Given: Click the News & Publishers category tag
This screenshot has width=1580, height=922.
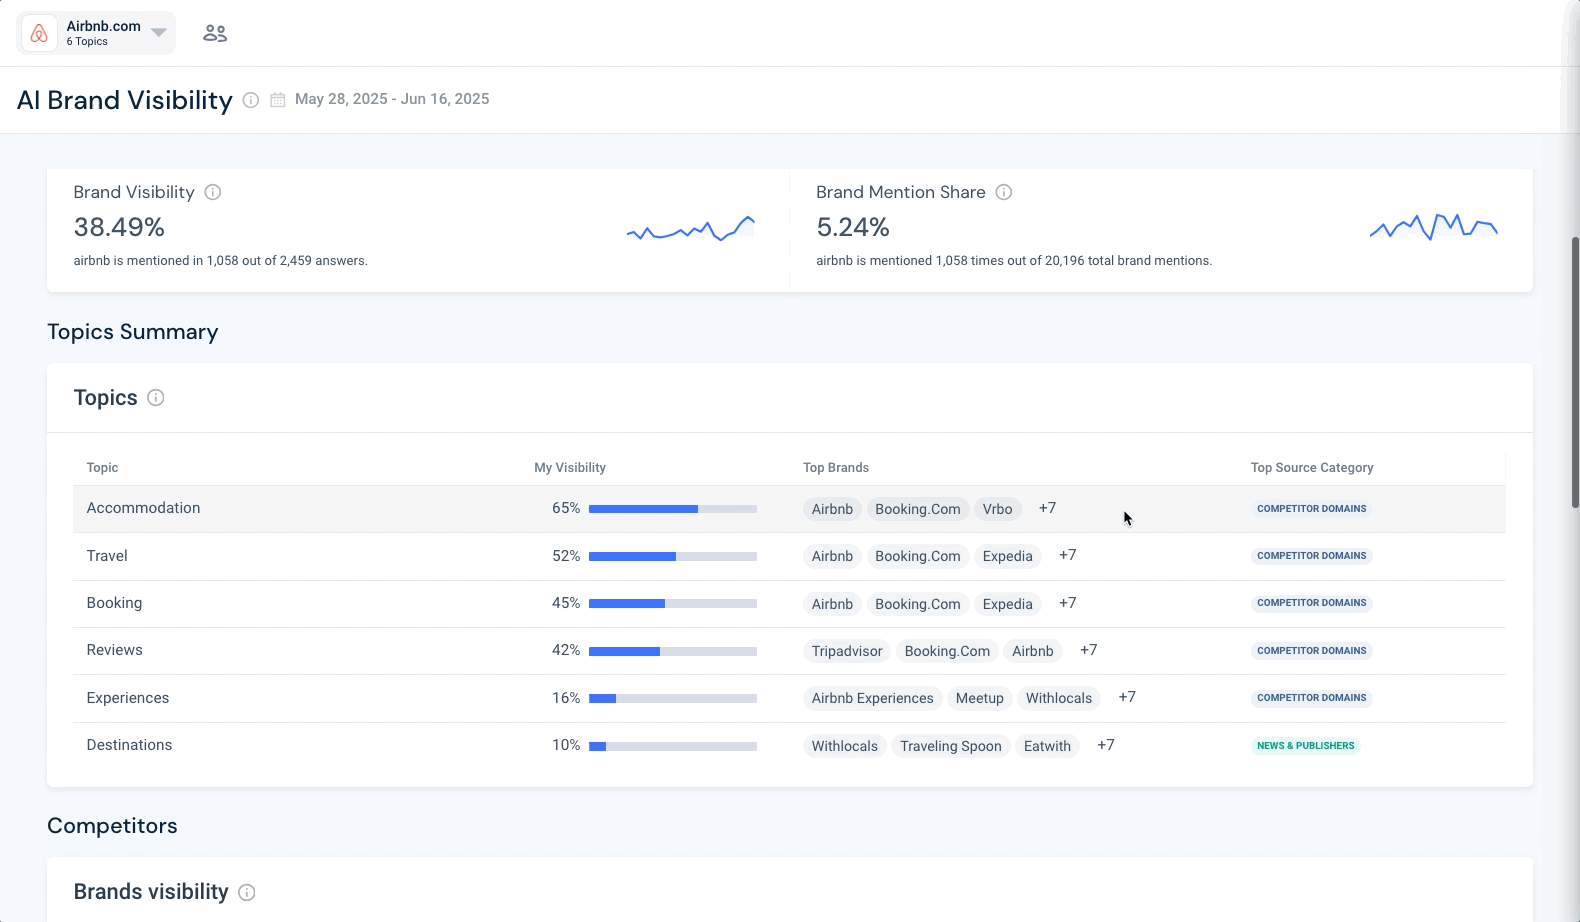Looking at the screenshot, I should [x=1306, y=746].
